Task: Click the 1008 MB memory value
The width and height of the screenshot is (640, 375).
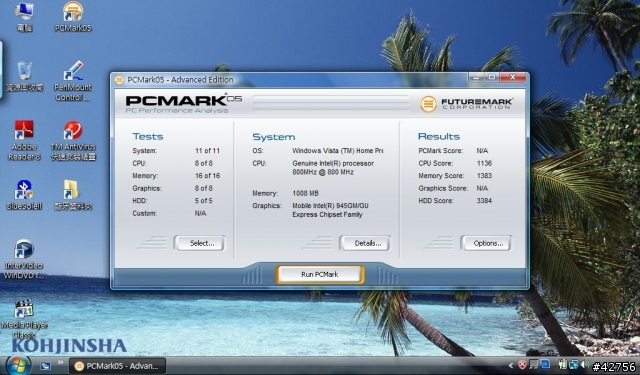Action: click(305, 193)
